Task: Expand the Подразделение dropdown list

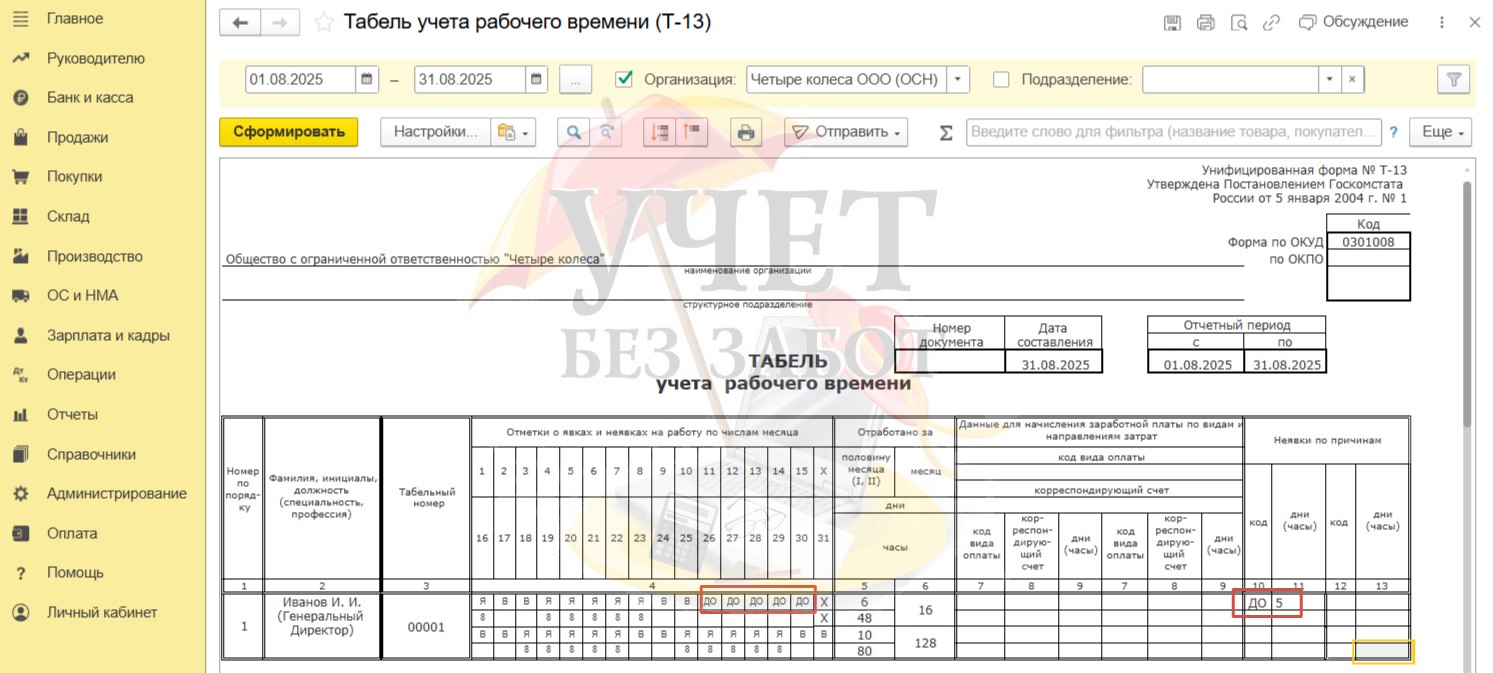Action: tap(1329, 79)
